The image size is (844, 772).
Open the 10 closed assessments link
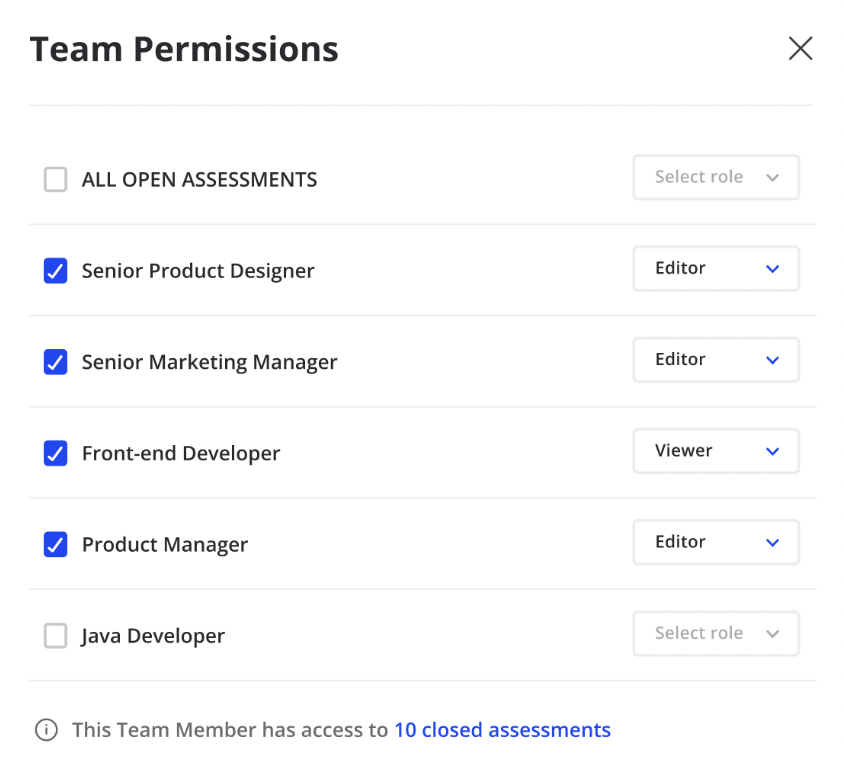[502, 730]
